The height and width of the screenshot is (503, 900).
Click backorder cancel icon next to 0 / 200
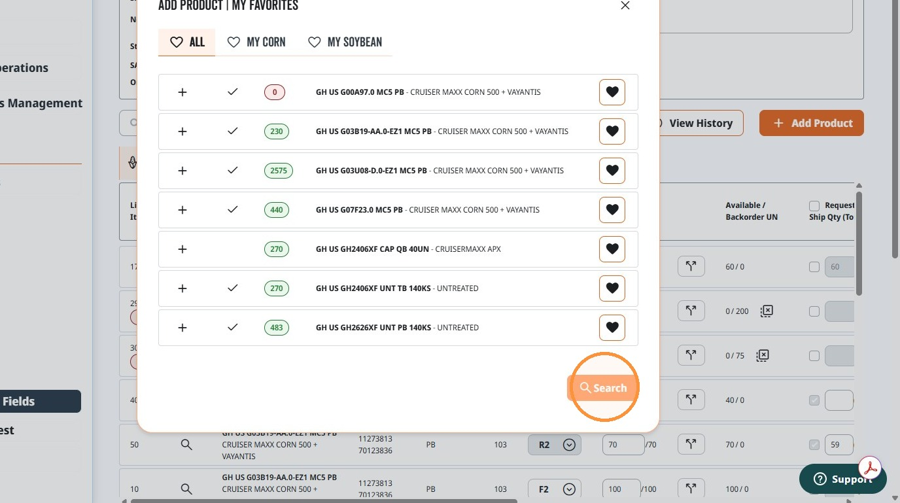tap(766, 311)
